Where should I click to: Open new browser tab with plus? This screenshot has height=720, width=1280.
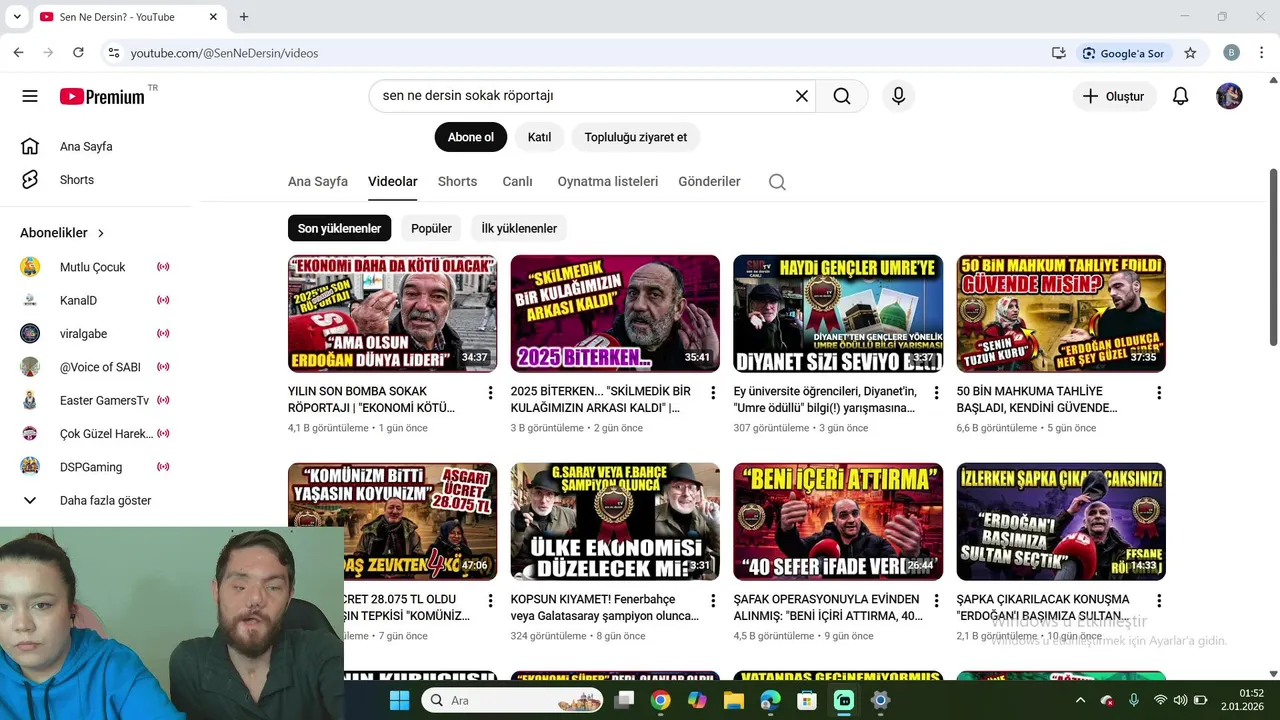click(244, 17)
